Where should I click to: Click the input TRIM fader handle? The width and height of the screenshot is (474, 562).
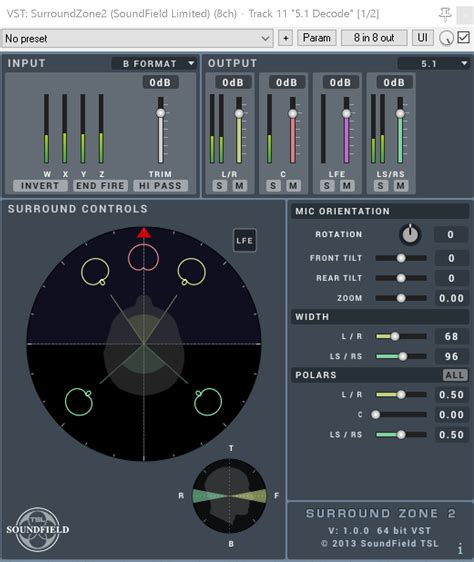pos(161,113)
